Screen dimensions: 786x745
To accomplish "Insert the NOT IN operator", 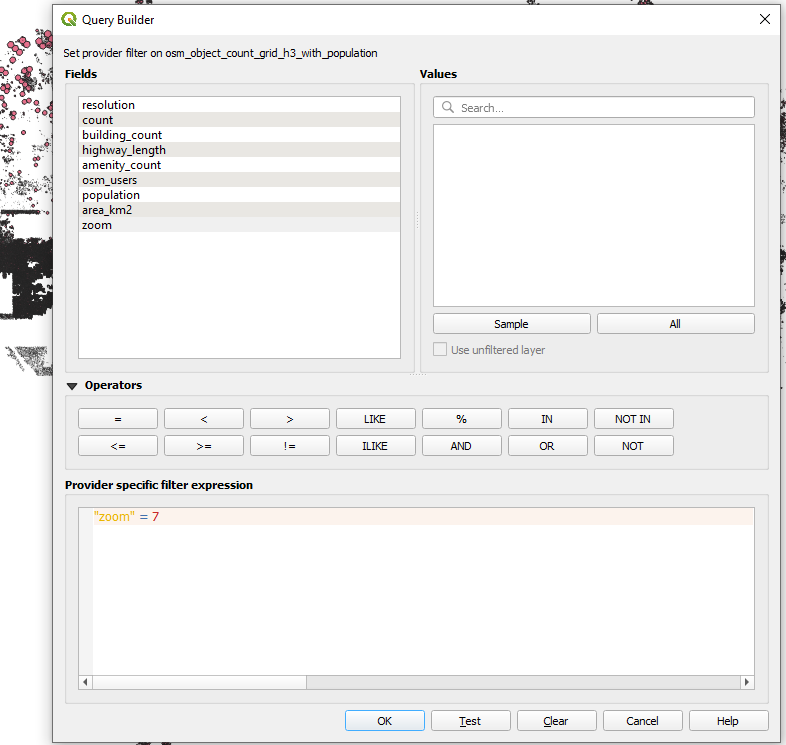I will (634, 419).
